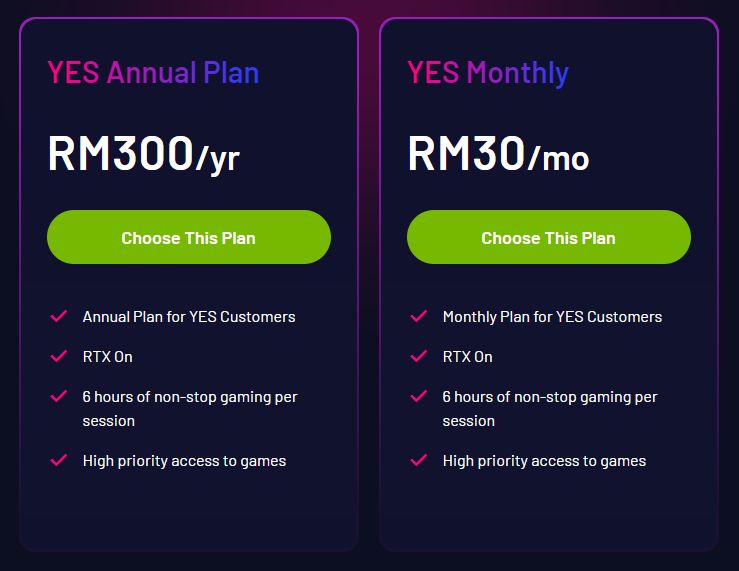Click 6 hours non-stop gaming text in monthly card
The image size is (739, 571).
coord(550,408)
